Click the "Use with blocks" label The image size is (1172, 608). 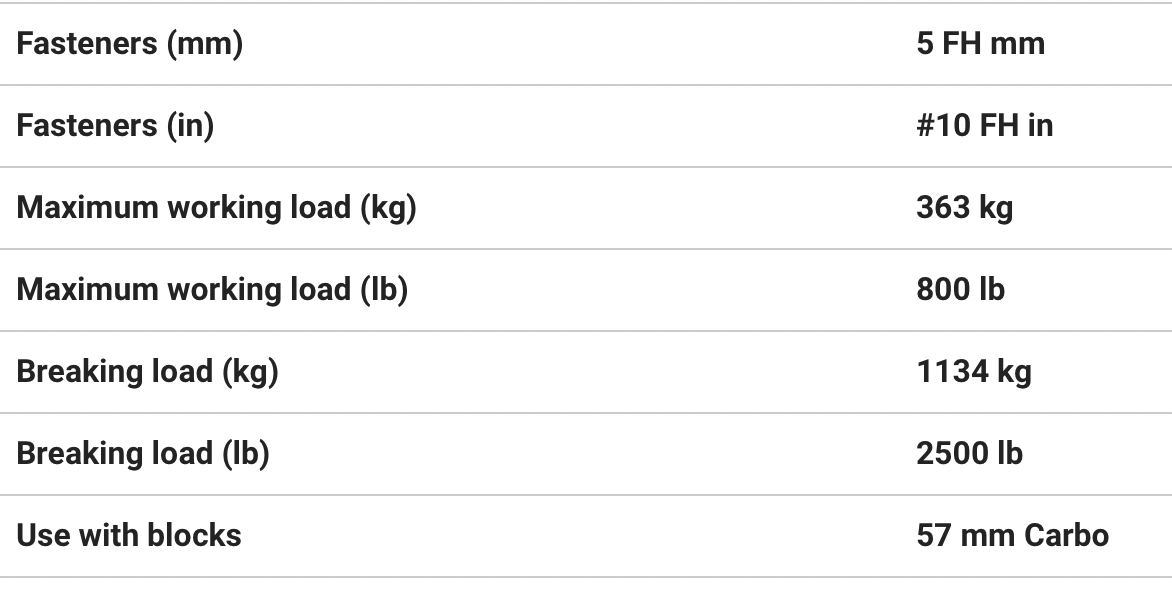click(x=129, y=536)
